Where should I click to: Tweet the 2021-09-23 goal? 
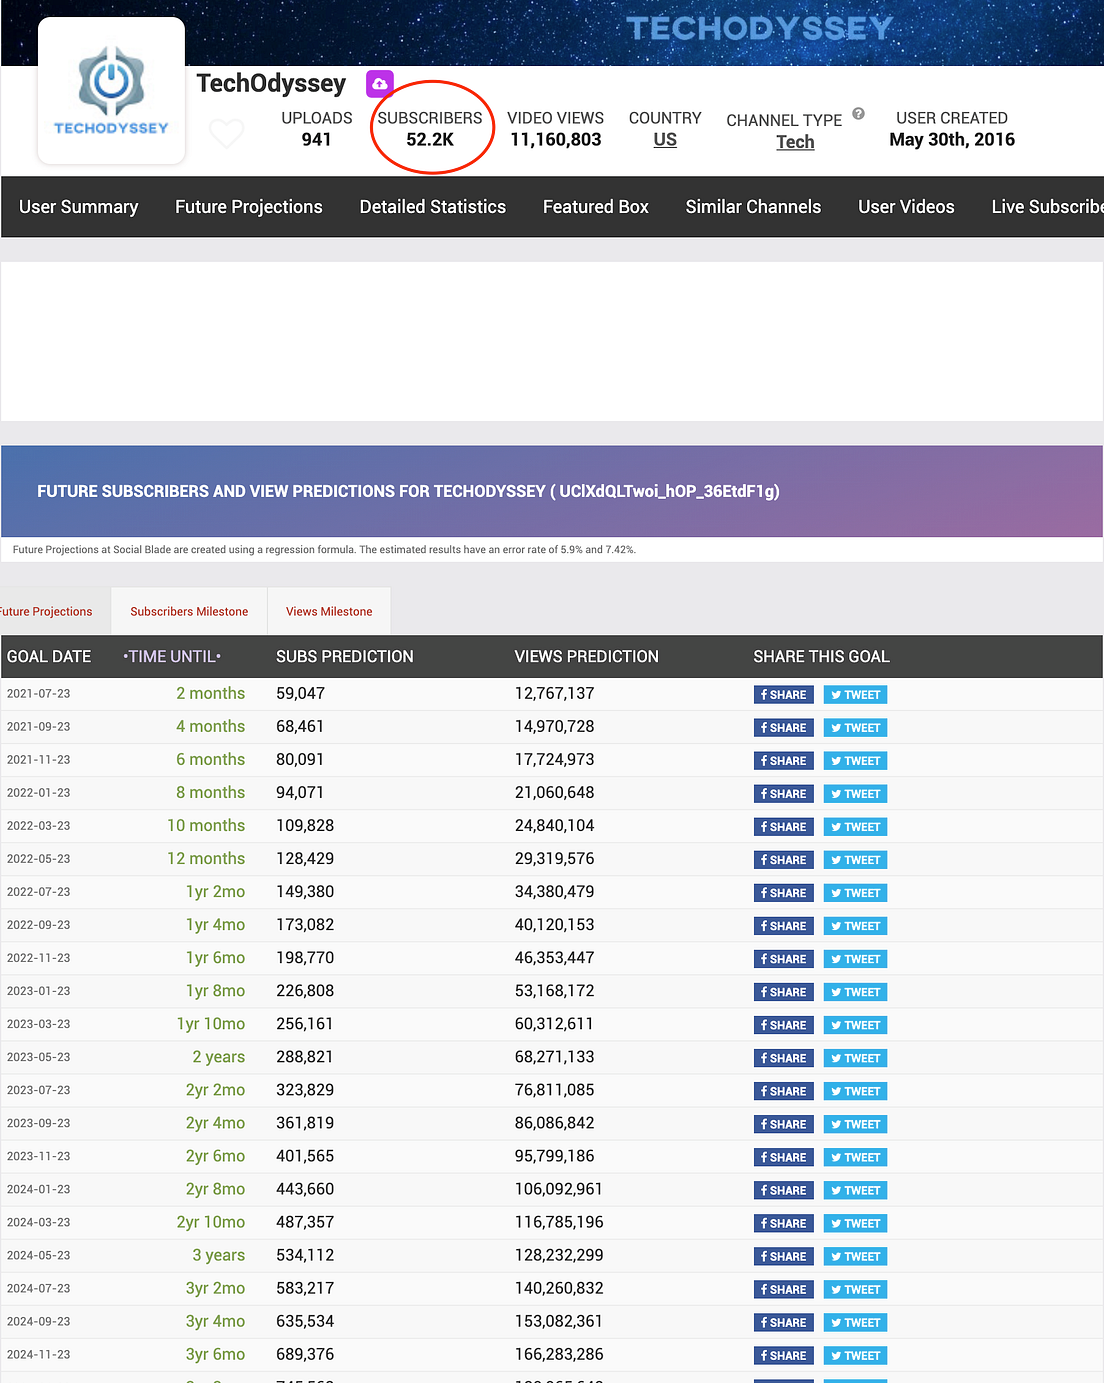pyautogui.click(x=855, y=728)
